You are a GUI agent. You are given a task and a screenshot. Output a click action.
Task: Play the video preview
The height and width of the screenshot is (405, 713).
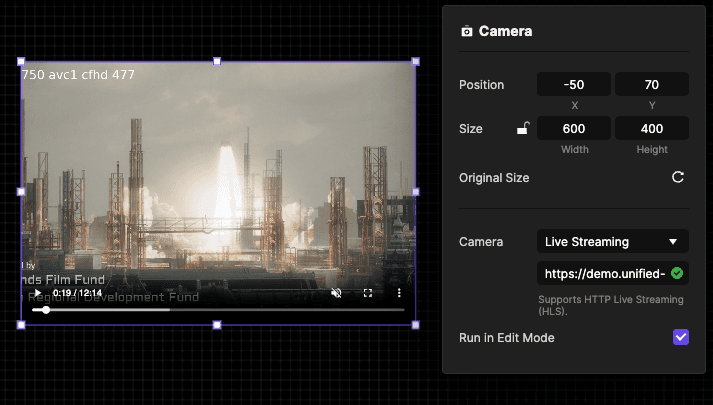pos(38,293)
